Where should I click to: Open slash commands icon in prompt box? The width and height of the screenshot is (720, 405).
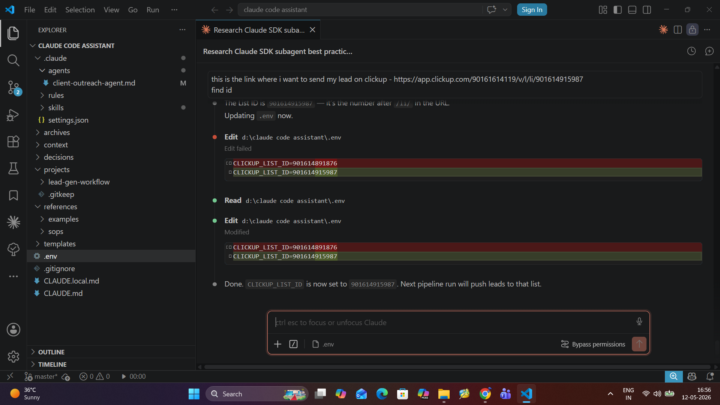293,344
